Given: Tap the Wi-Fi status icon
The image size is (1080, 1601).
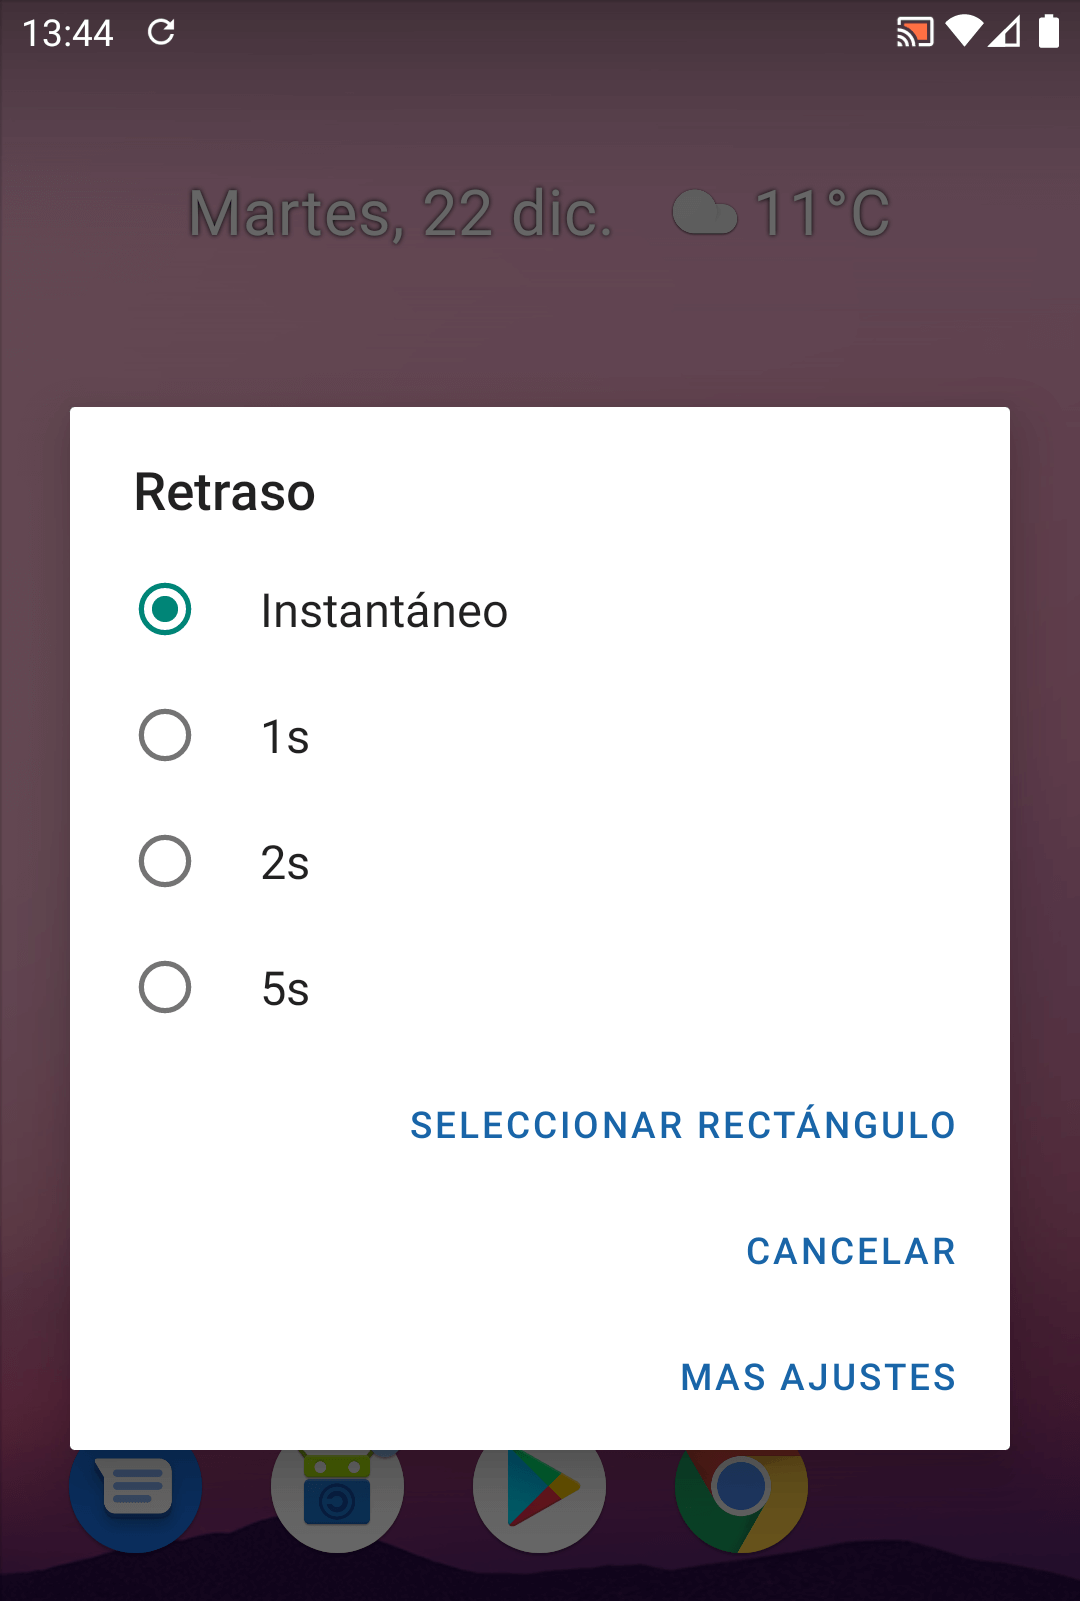Looking at the screenshot, I should tap(964, 32).
